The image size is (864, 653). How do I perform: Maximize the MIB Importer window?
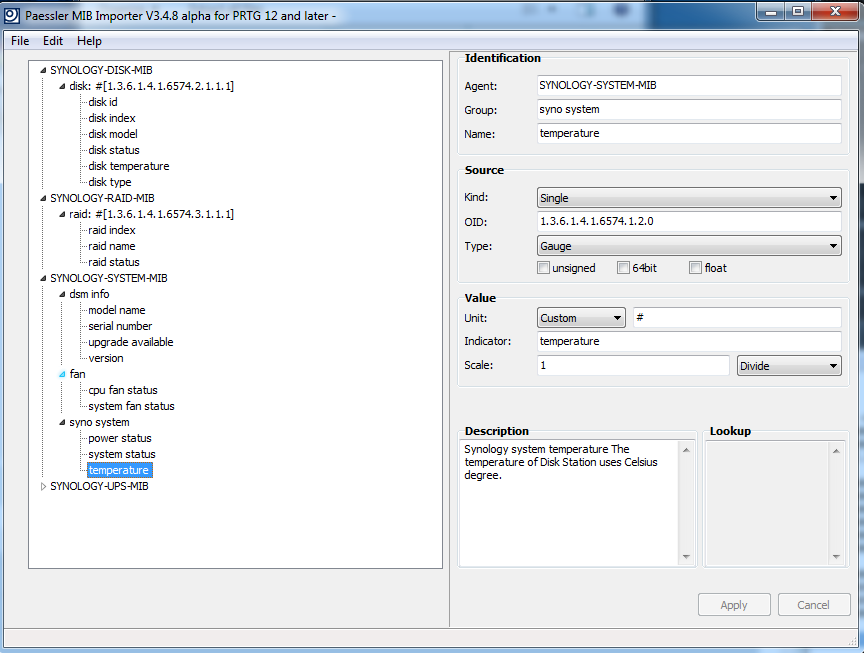click(x=797, y=12)
